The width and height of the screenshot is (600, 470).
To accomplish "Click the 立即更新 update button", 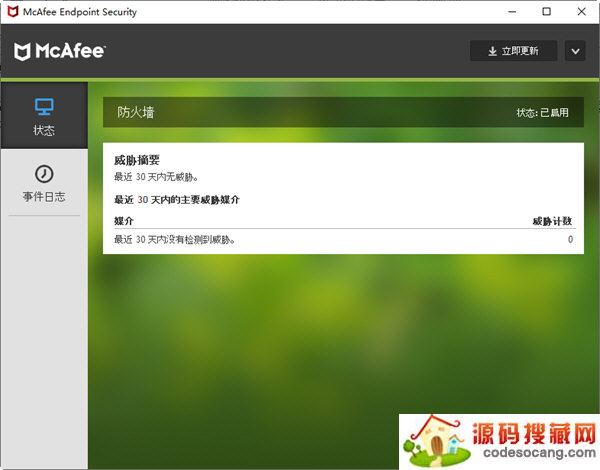I will [x=513, y=51].
